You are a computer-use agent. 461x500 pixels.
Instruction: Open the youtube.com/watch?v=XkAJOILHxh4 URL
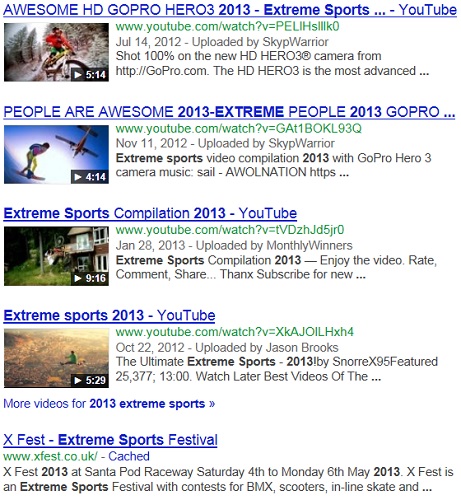235,332
